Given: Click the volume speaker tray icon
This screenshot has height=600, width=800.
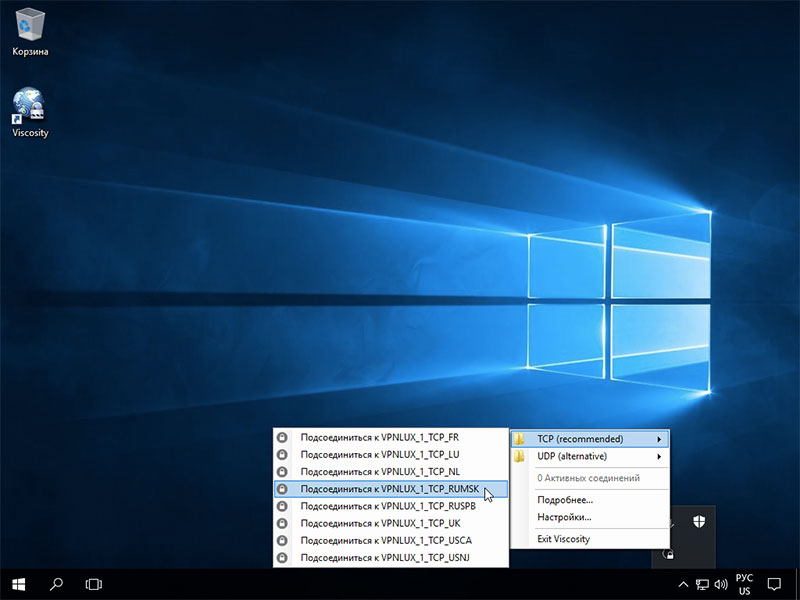Looking at the screenshot, I should tap(721, 584).
